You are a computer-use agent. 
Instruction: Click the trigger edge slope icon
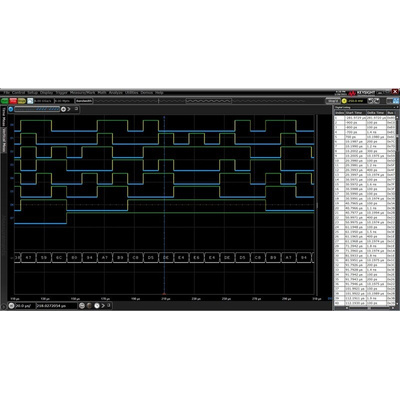pos(373,101)
